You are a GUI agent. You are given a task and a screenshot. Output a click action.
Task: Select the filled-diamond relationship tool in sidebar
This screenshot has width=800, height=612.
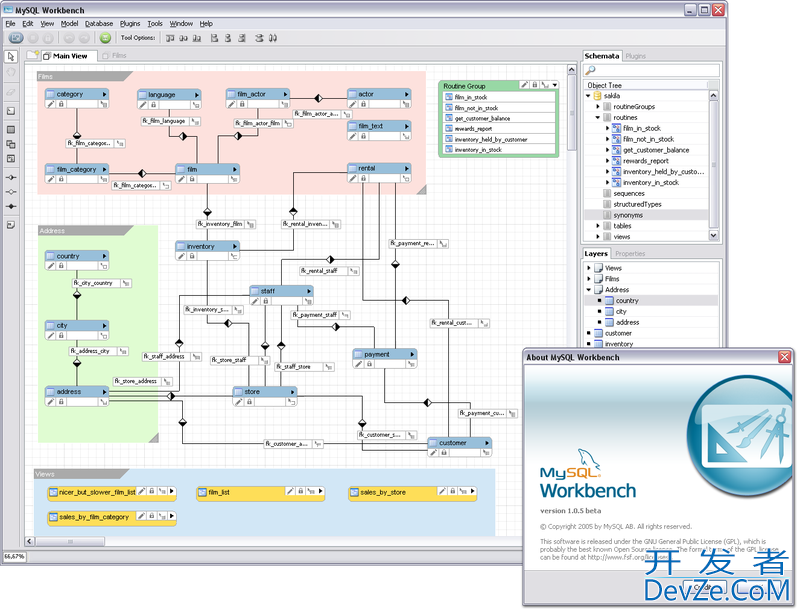click(11, 207)
